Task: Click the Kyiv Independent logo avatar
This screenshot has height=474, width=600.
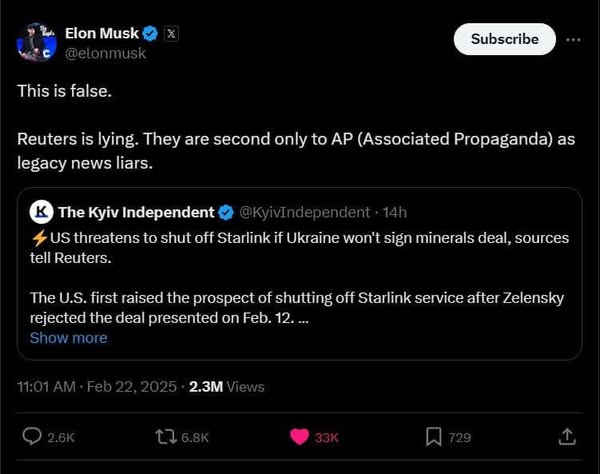Action: coord(41,212)
